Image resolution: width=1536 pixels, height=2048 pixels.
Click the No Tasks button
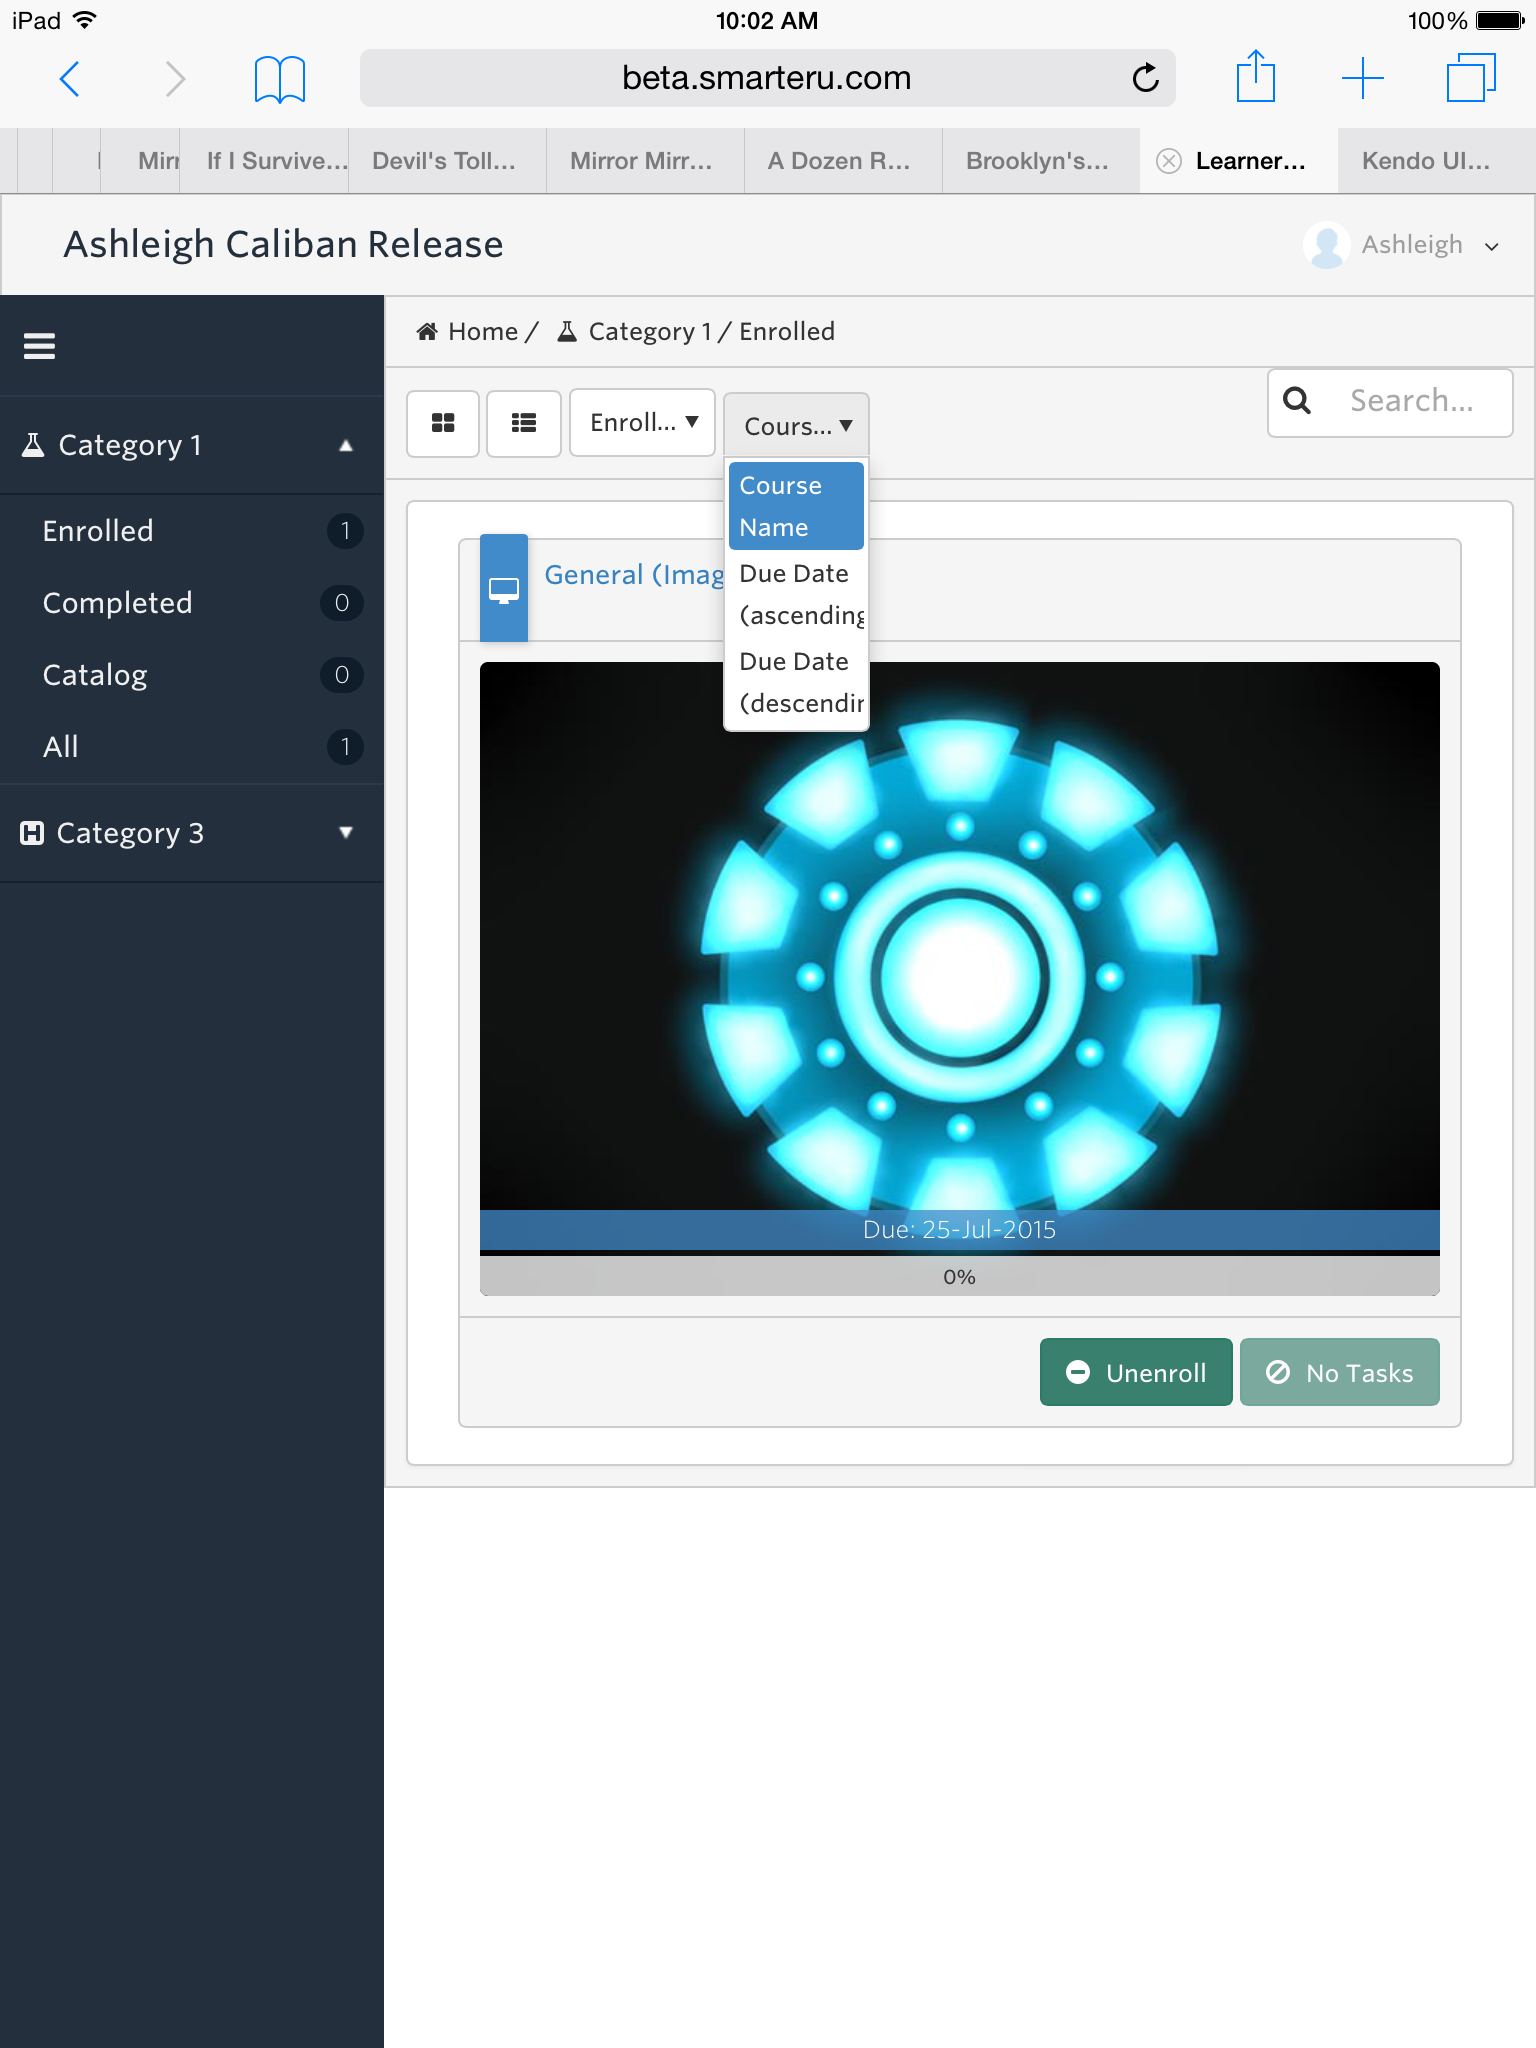click(x=1340, y=1372)
